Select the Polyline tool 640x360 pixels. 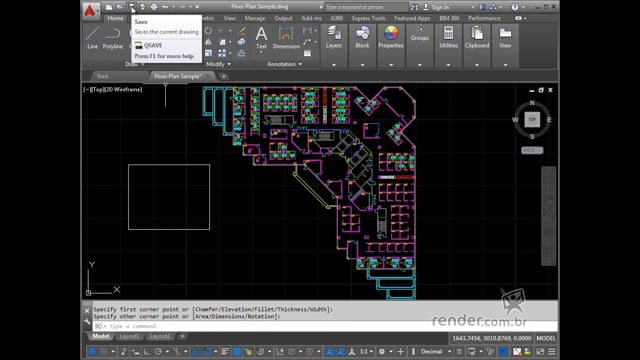pos(112,38)
